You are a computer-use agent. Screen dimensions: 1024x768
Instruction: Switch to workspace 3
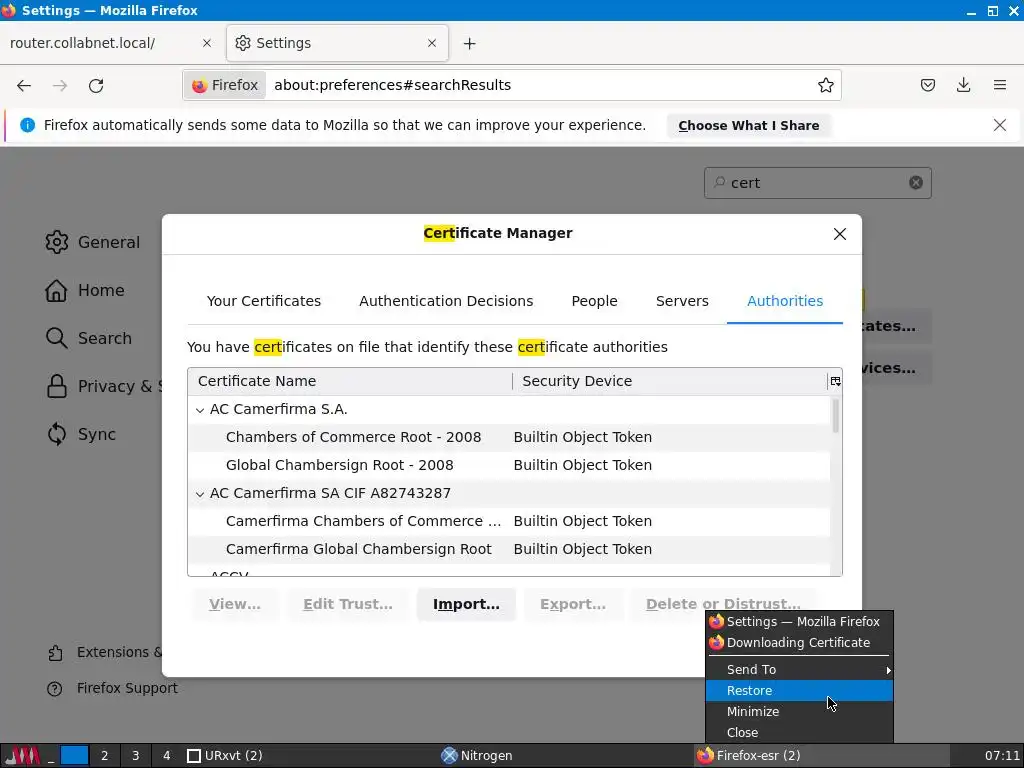tap(136, 756)
